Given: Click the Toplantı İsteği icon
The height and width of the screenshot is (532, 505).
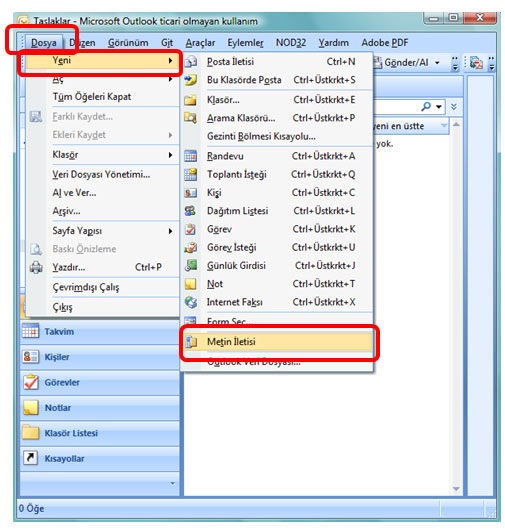Looking at the screenshot, I should pyautogui.click(x=191, y=174).
